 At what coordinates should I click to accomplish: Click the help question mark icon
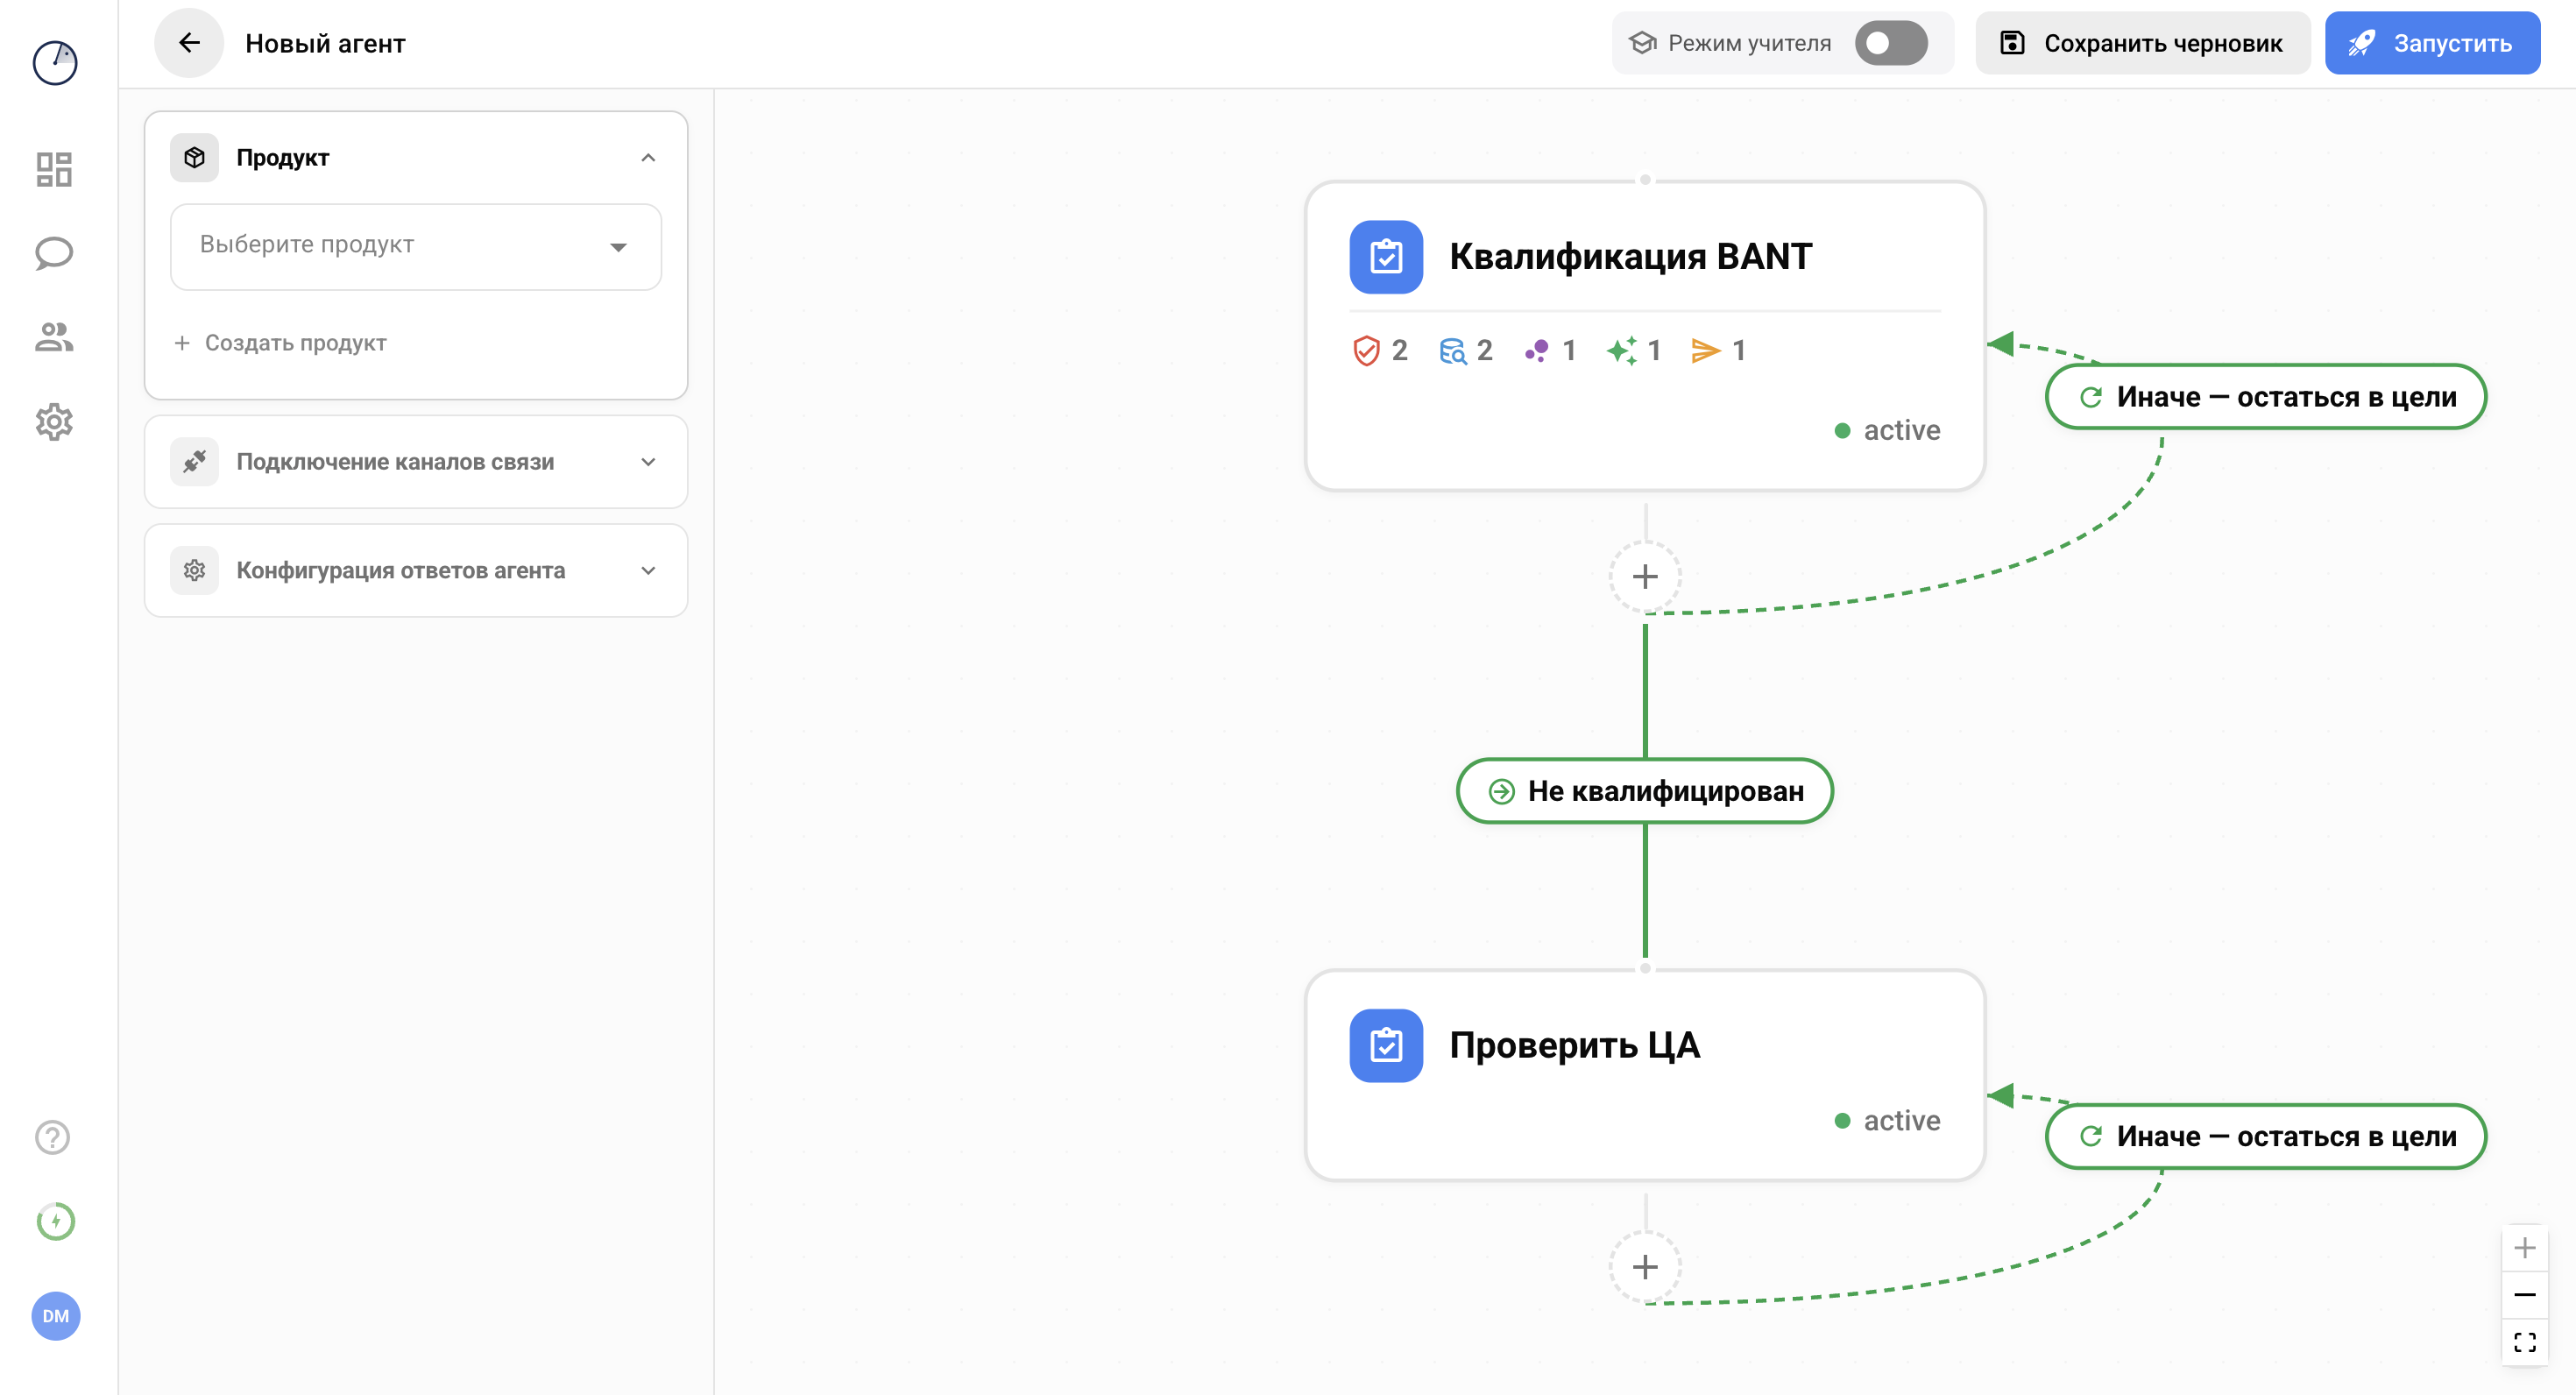(53, 1137)
